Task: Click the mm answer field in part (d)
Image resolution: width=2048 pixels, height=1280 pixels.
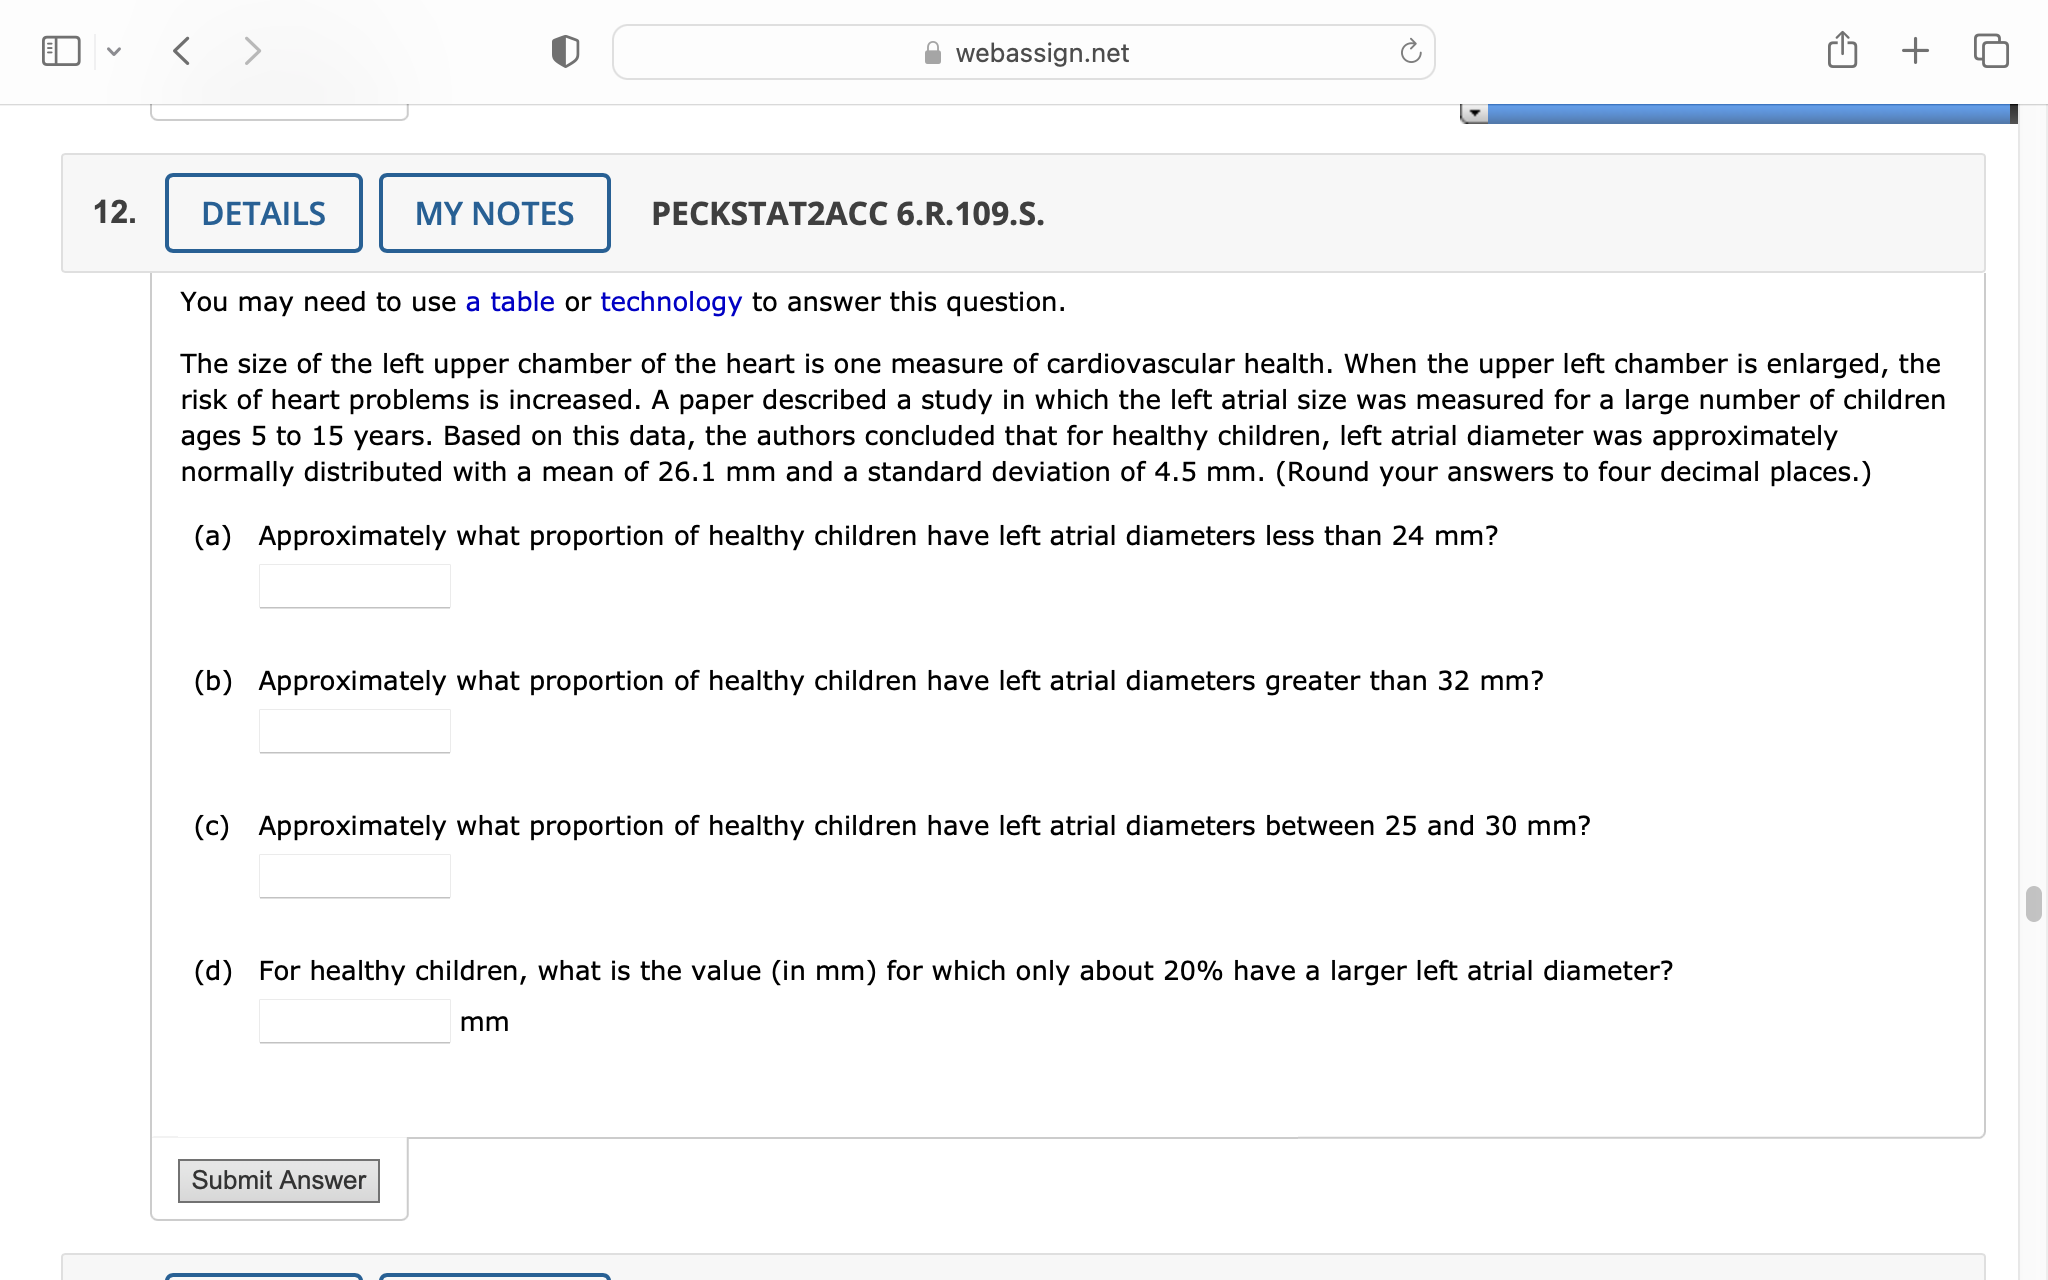Action: [x=354, y=1021]
